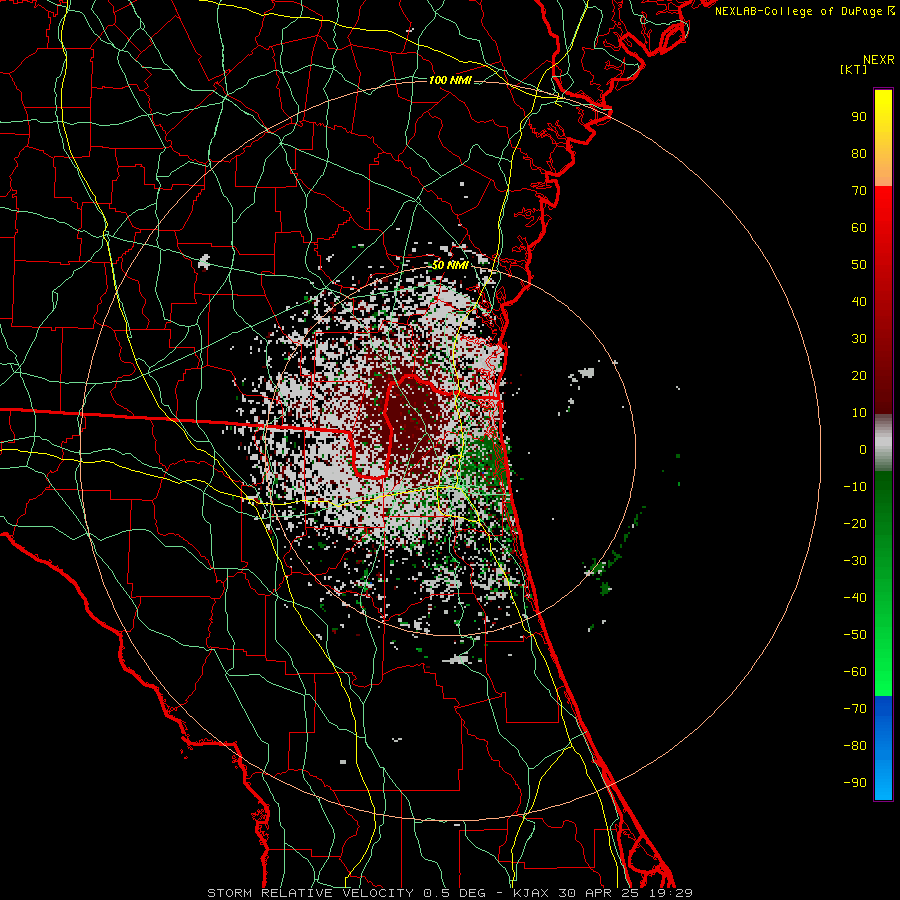This screenshot has width=900, height=900.
Task: Click the Storm Relative Velocity caption at bottom
Action: 449,893
